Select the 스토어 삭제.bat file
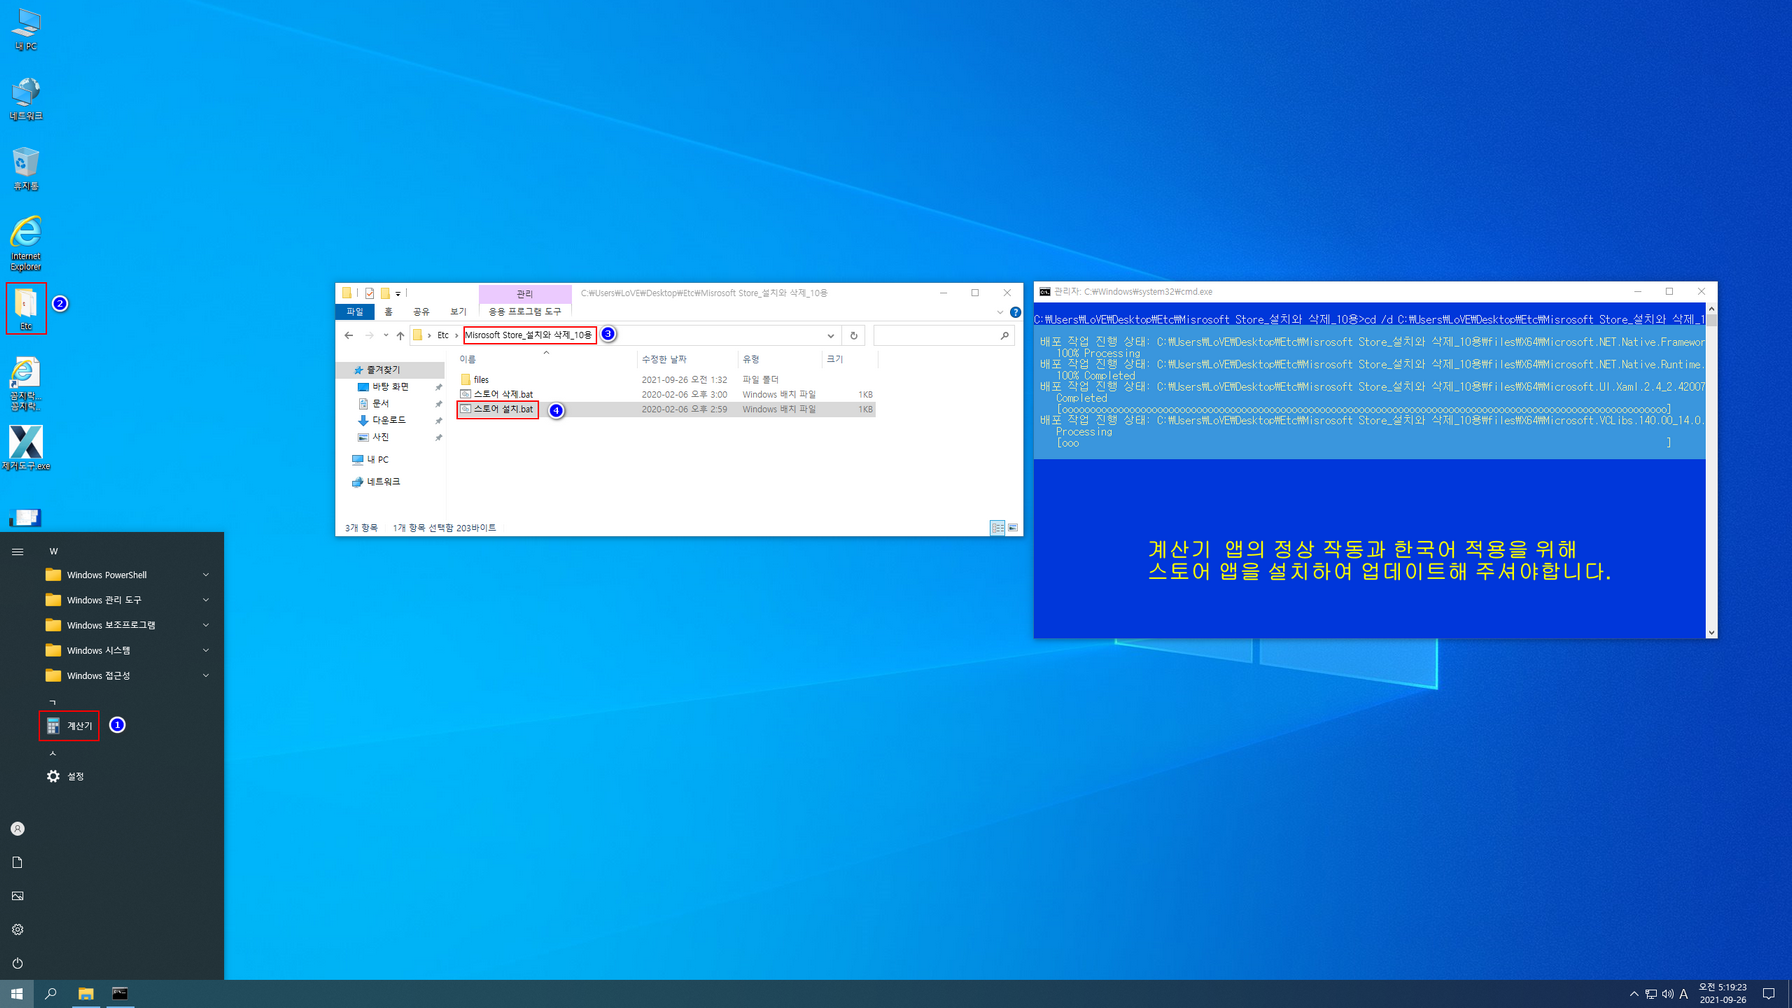 (x=666, y=394)
